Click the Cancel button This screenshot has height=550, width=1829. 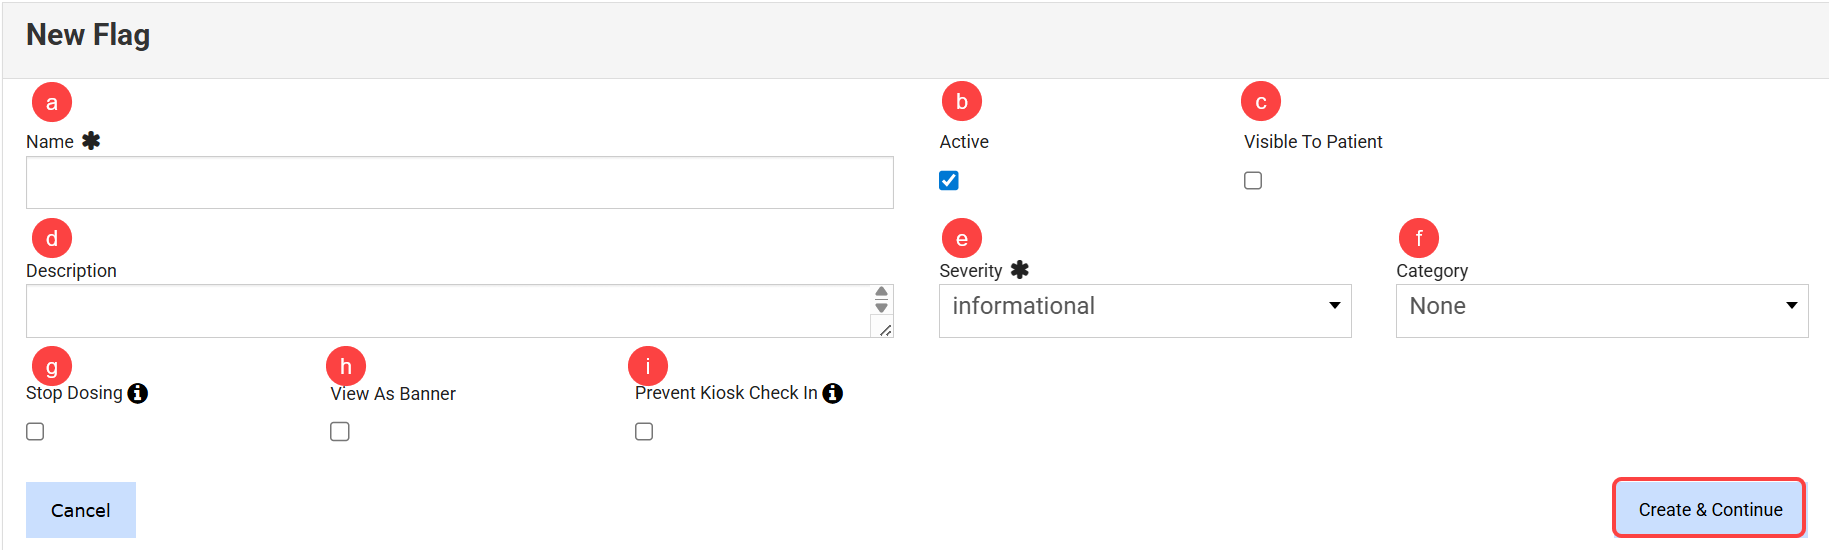(x=81, y=510)
